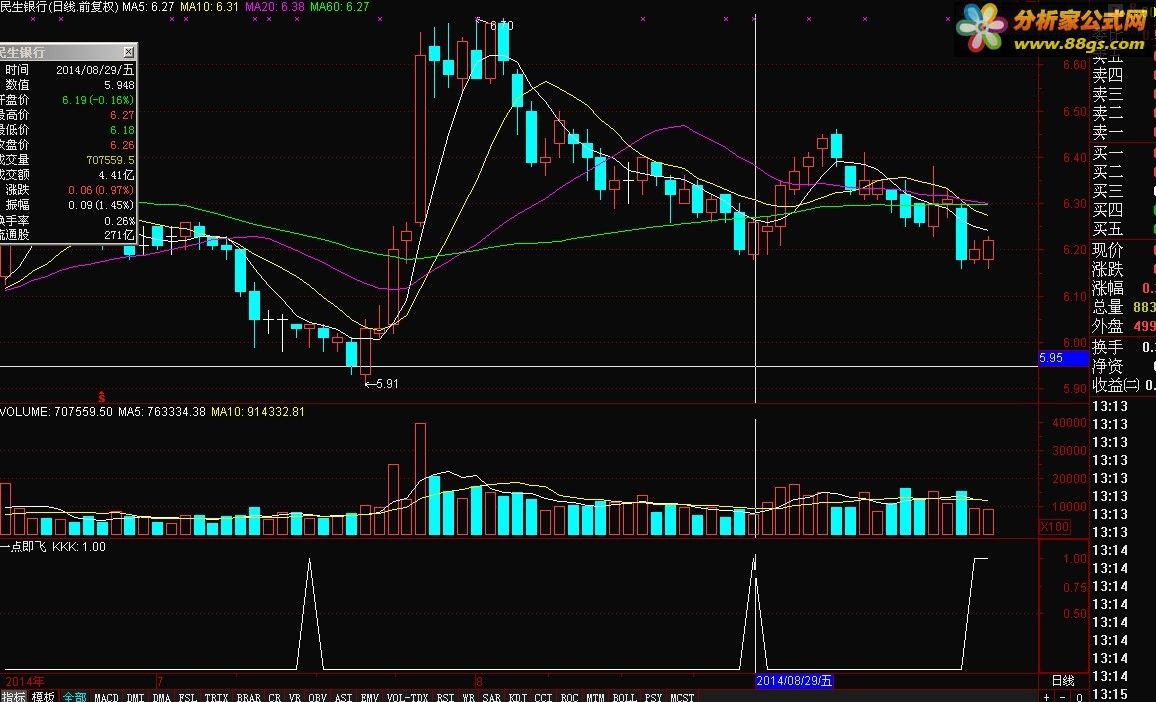Select the CCI indicator tab
The image size is (1156, 702).
543,697
